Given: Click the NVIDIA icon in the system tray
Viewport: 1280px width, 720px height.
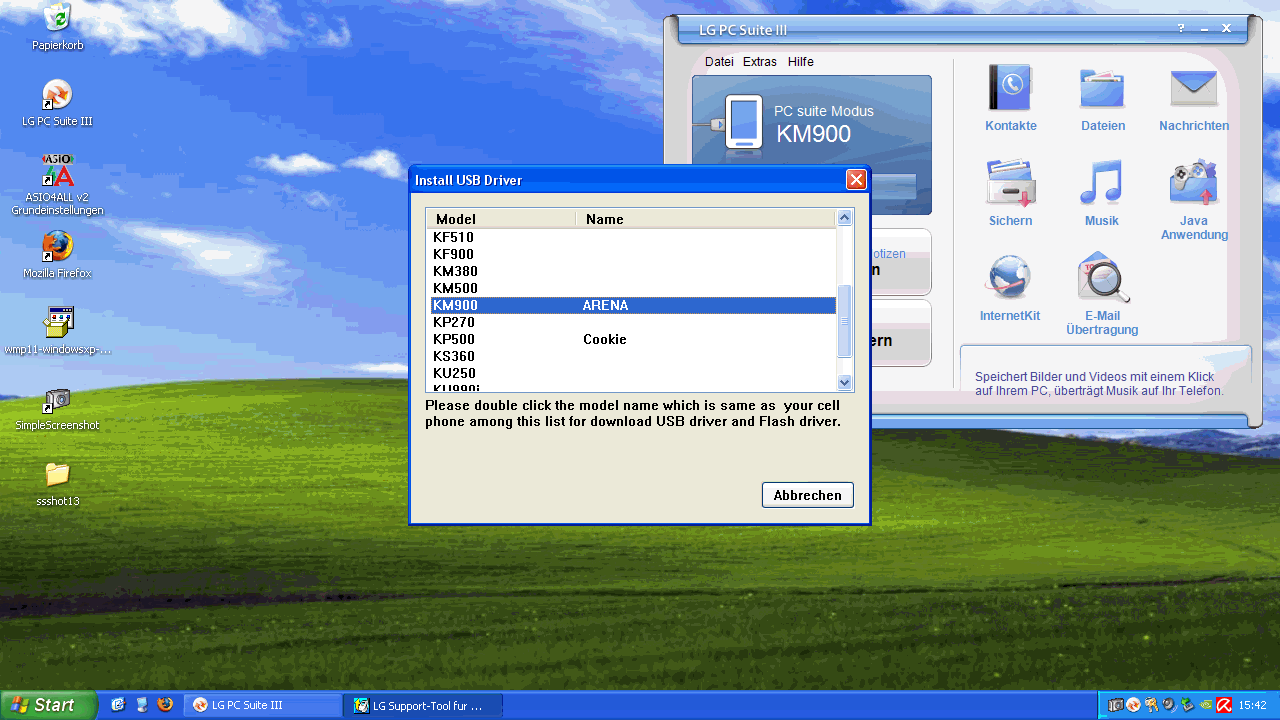Looking at the screenshot, I should coord(1206,705).
